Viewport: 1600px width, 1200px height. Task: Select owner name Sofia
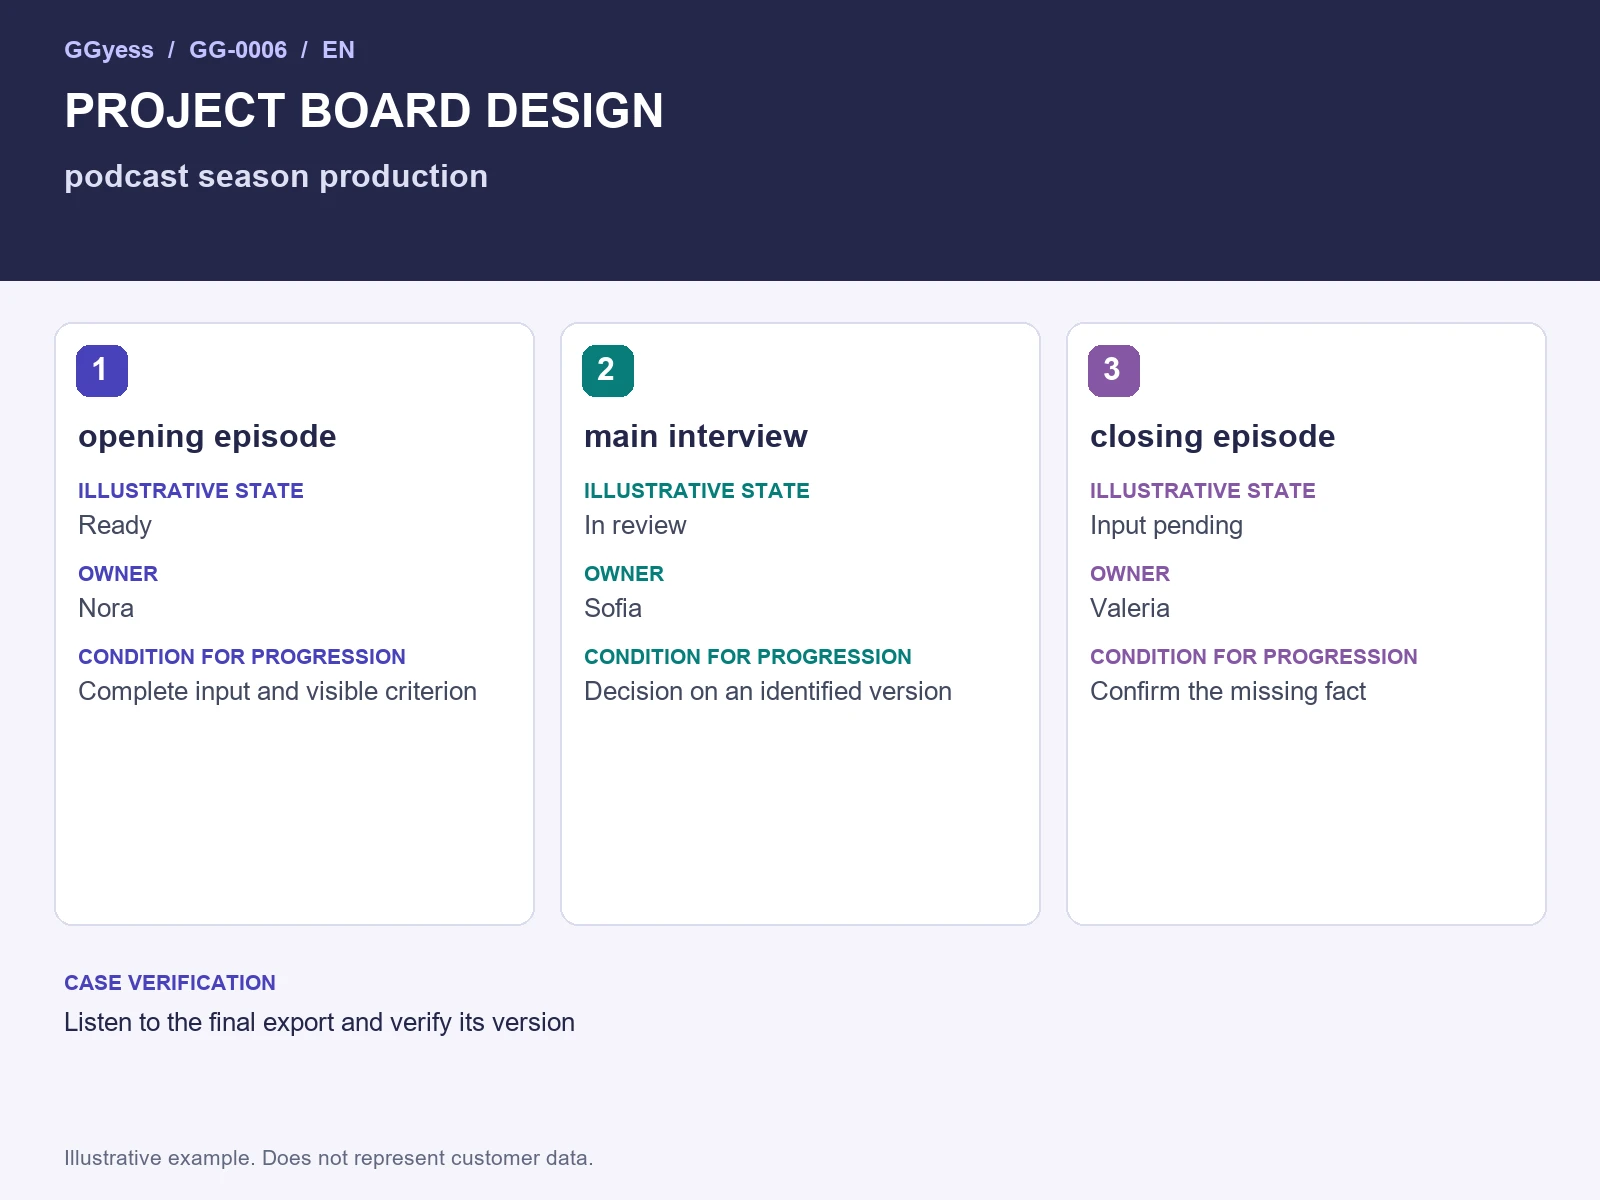point(613,608)
